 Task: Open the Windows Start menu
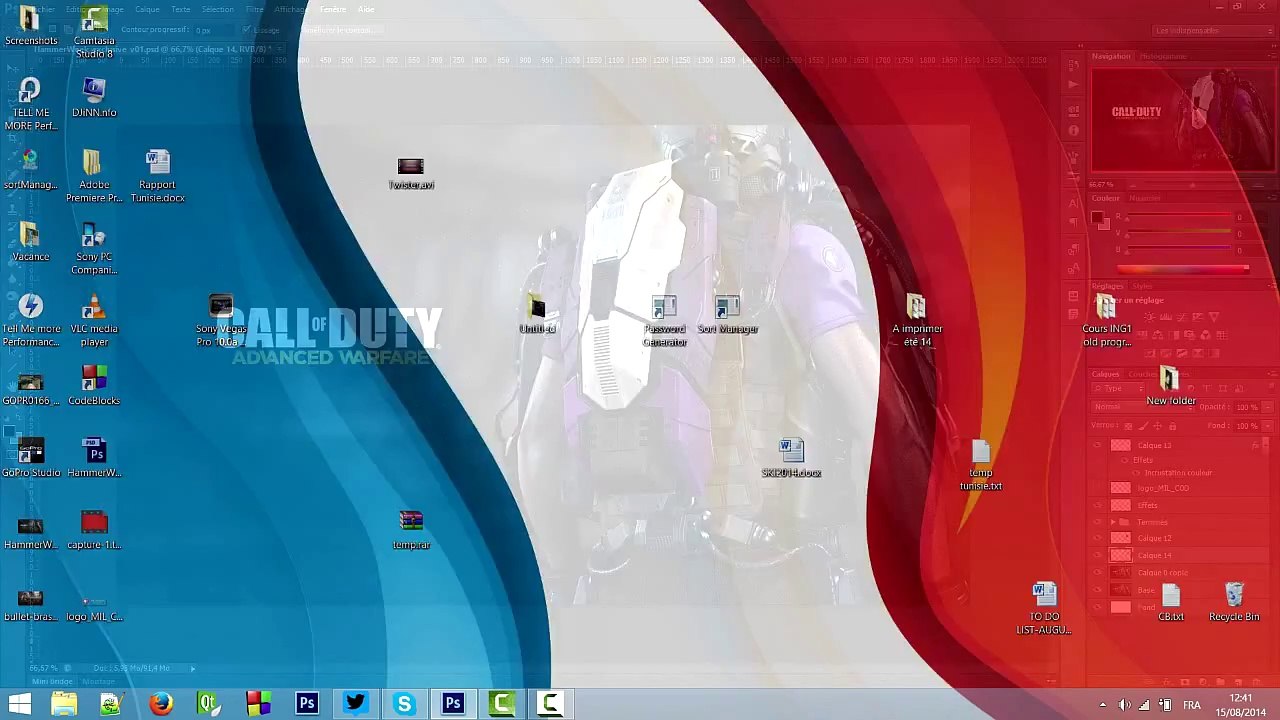point(19,704)
